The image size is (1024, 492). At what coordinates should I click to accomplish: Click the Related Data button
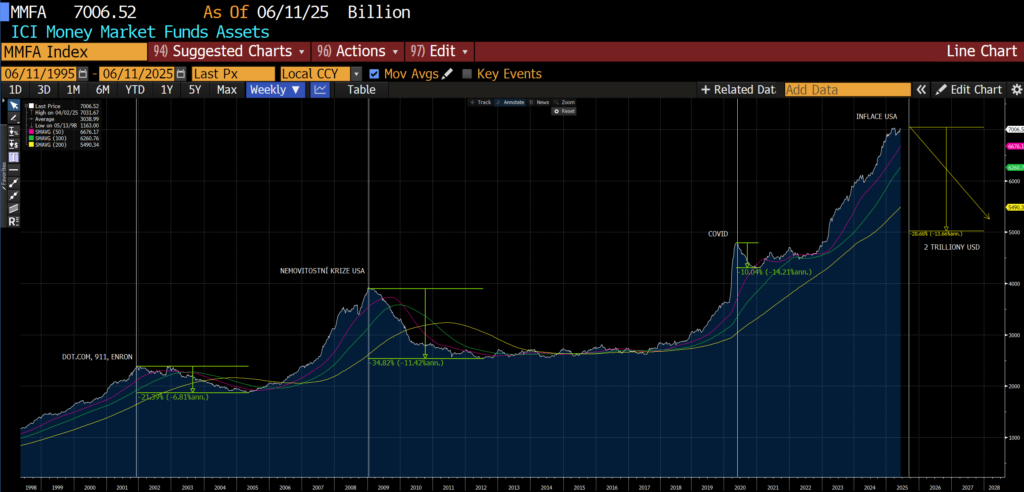click(x=738, y=90)
